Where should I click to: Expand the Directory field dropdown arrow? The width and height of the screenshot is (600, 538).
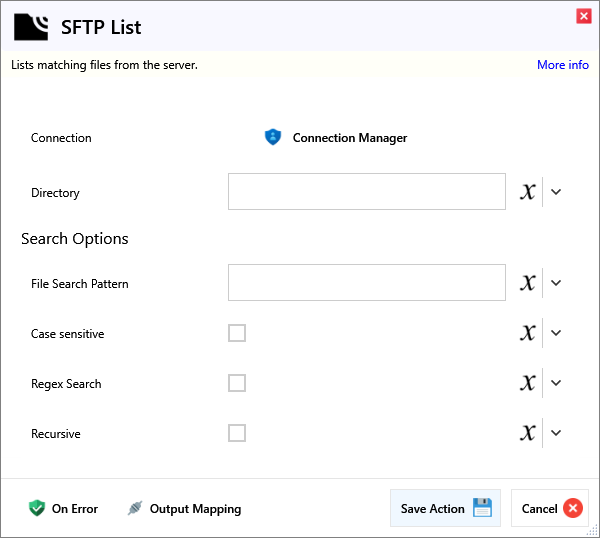pos(557,192)
